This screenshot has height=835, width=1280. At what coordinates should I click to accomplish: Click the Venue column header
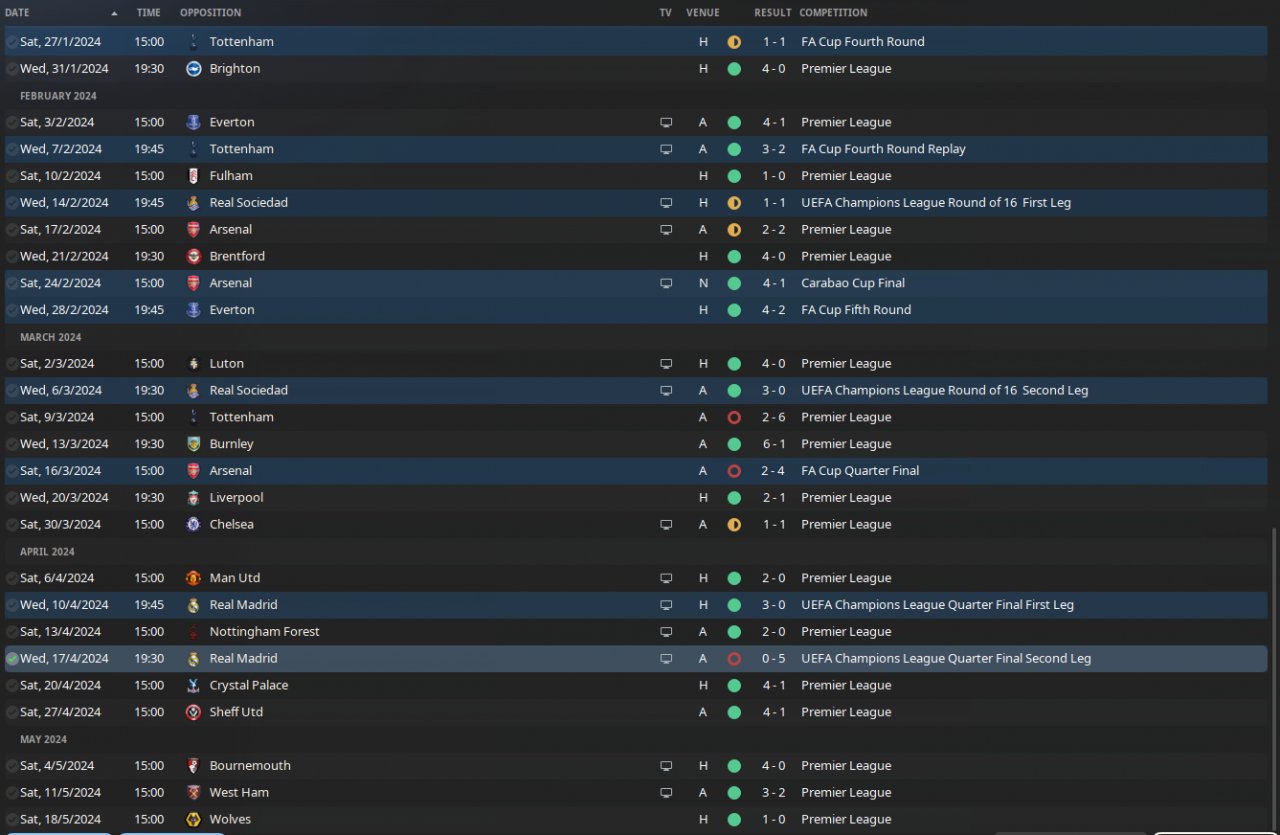tap(703, 13)
